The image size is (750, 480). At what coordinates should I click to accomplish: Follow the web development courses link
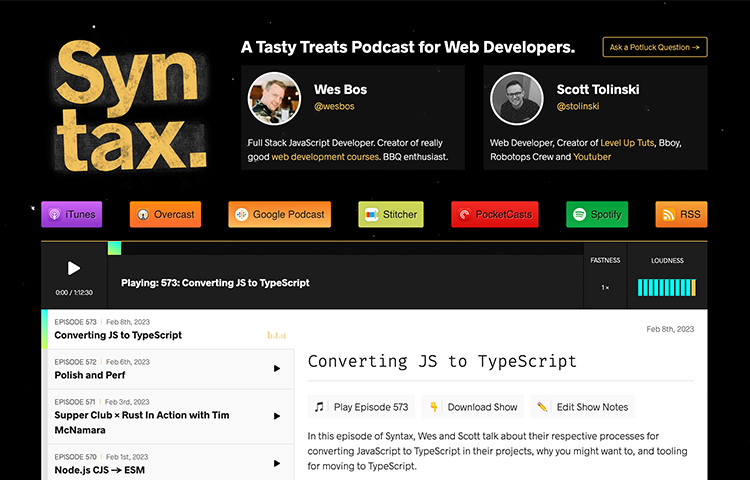(325, 157)
